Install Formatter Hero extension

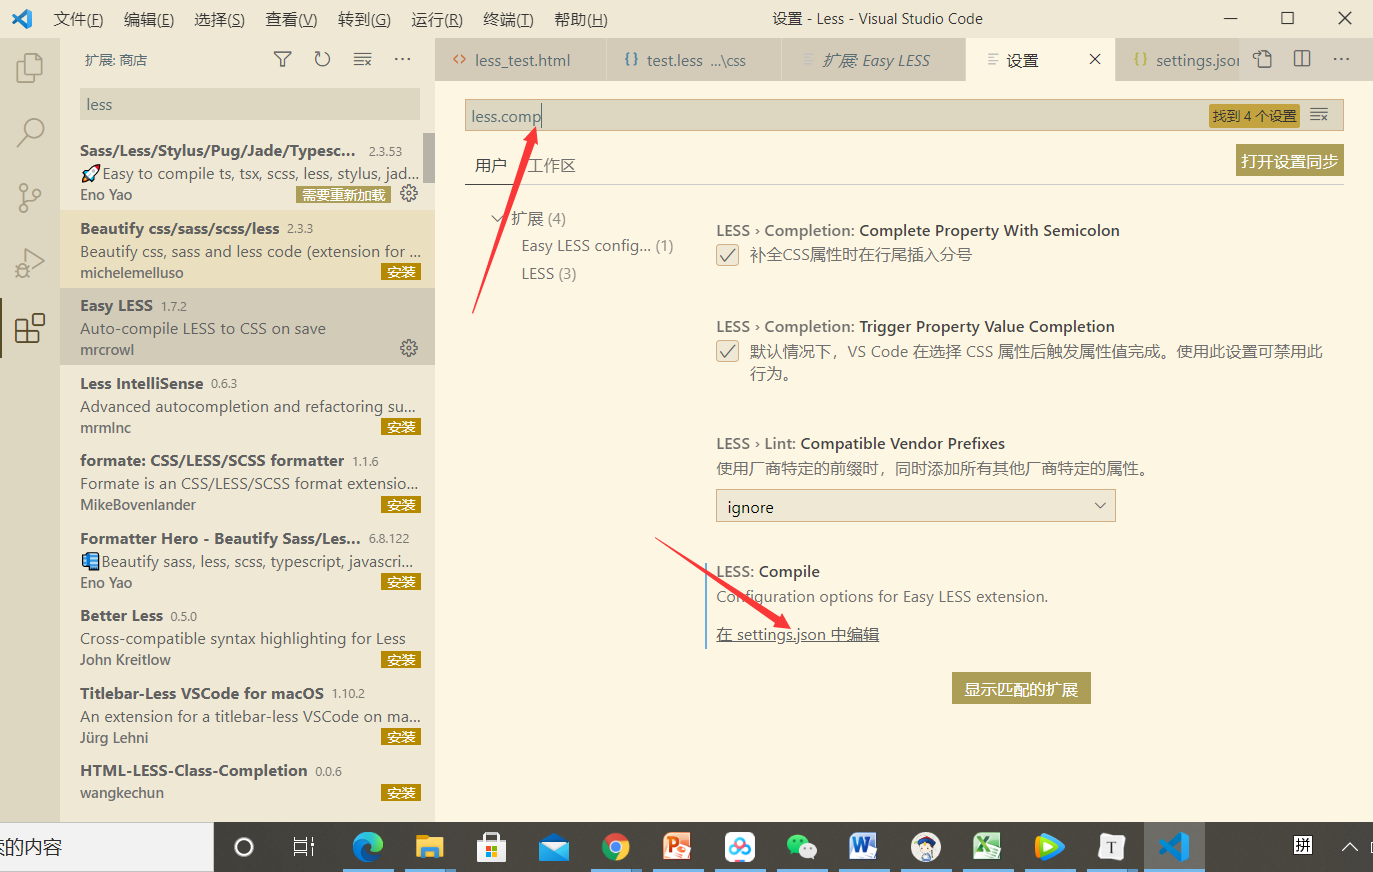[401, 582]
